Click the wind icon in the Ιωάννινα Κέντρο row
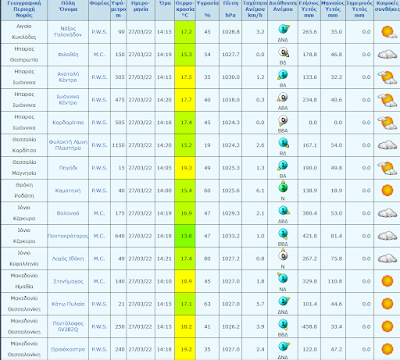Viewport: 400px width, 360px height. pos(283,97)
